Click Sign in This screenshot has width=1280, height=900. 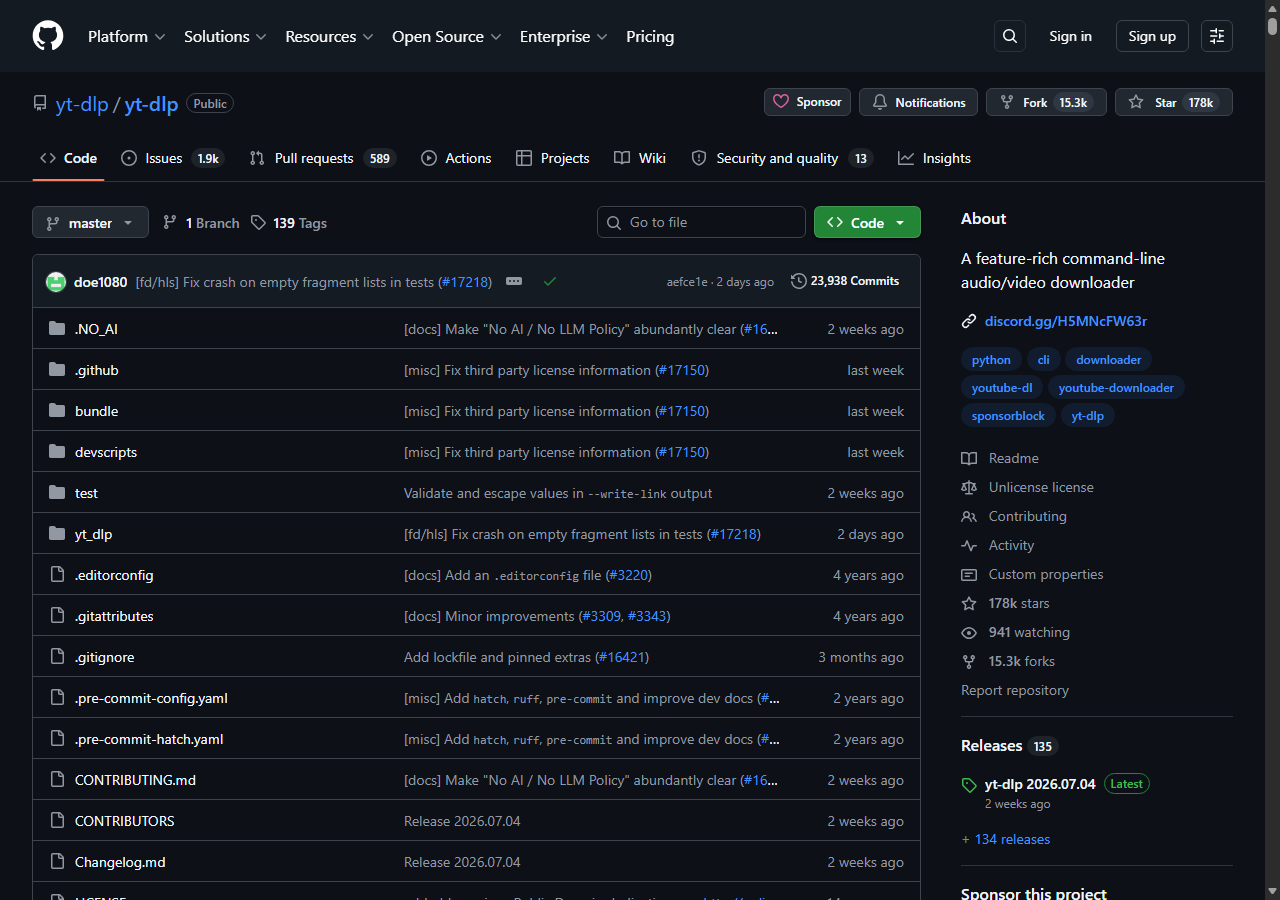click(1070, 36)
